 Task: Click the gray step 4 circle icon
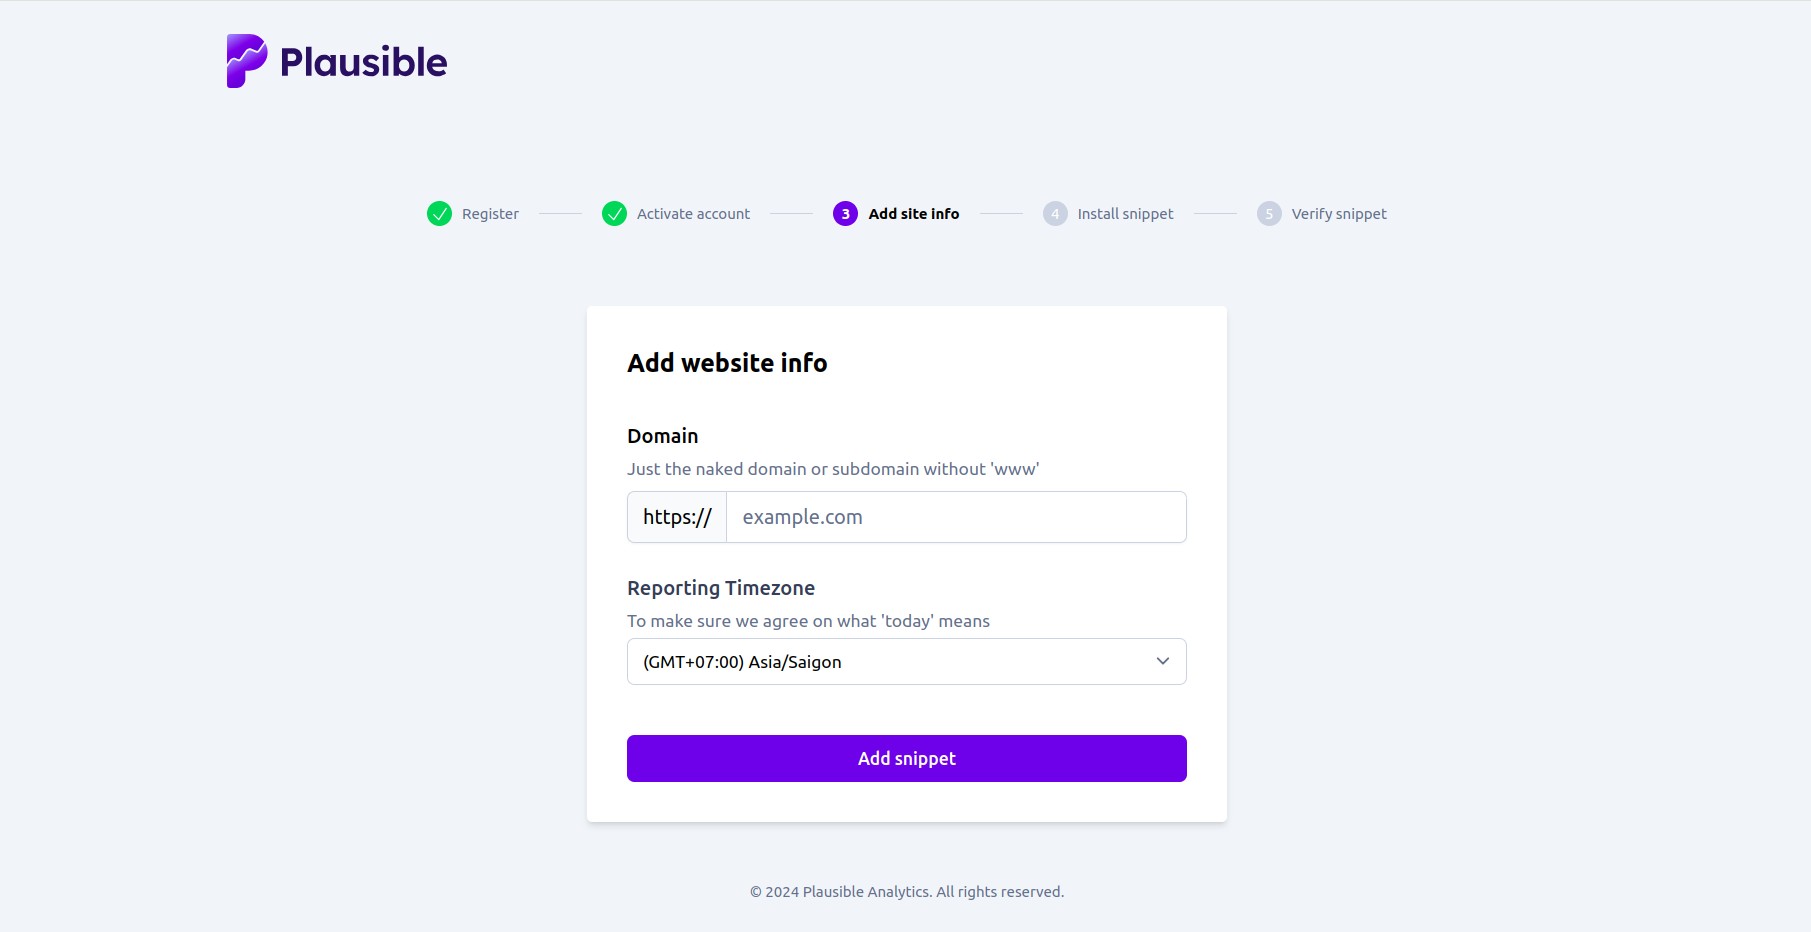click(x=1055, y=213)
